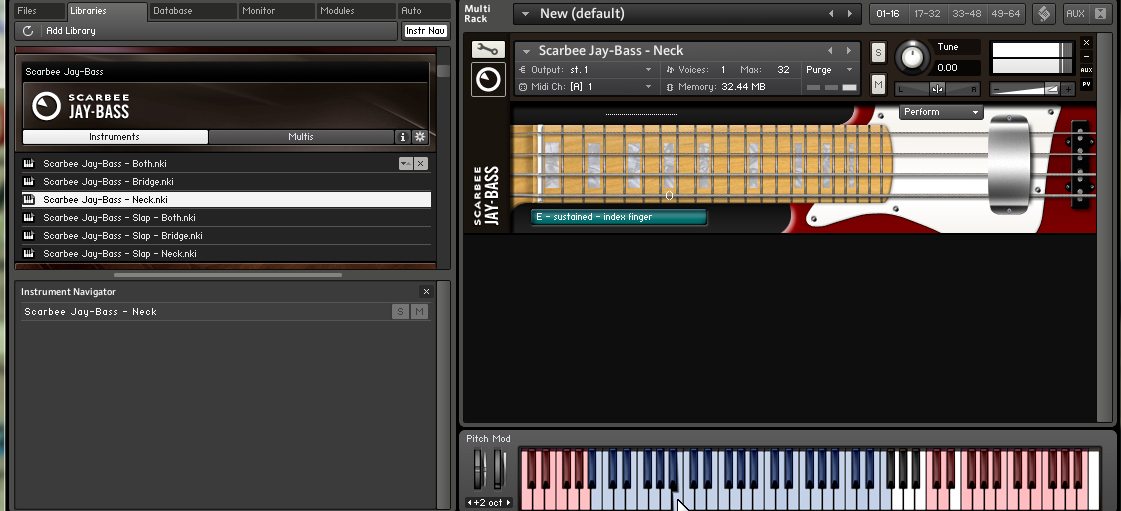Click the volume plus button

point(1068,89)
